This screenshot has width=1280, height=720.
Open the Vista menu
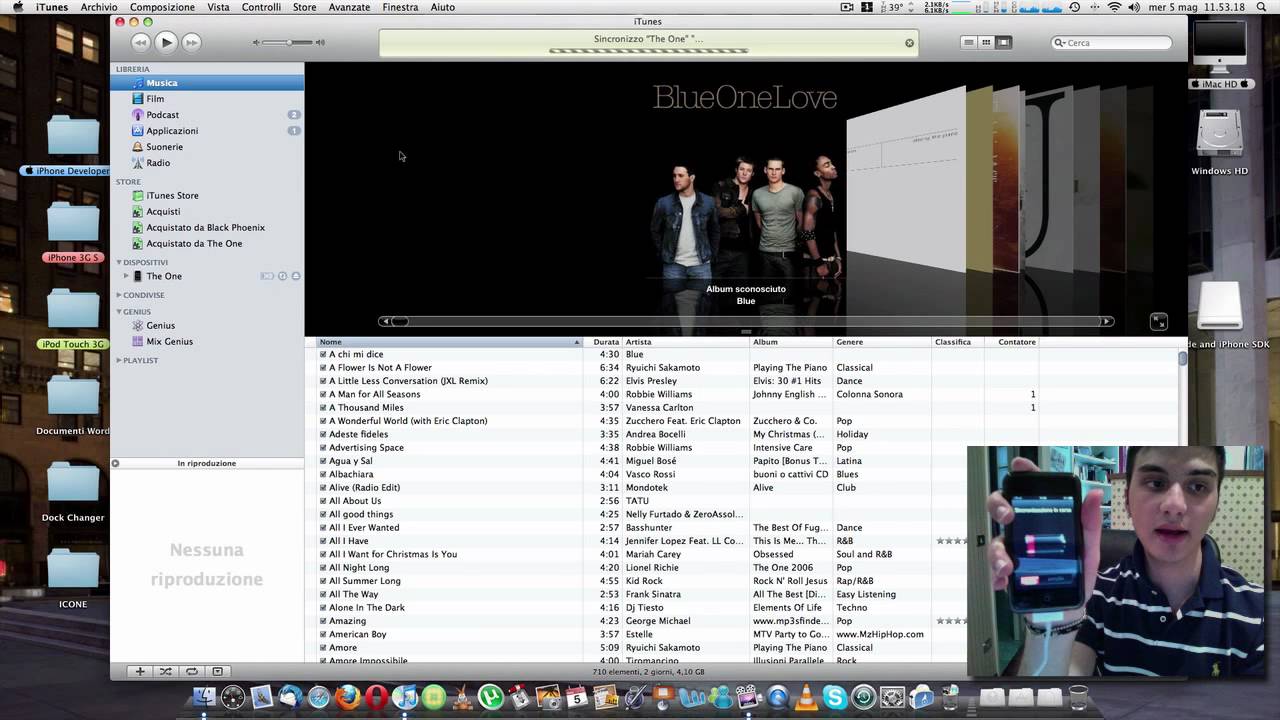tap(218, 7)
